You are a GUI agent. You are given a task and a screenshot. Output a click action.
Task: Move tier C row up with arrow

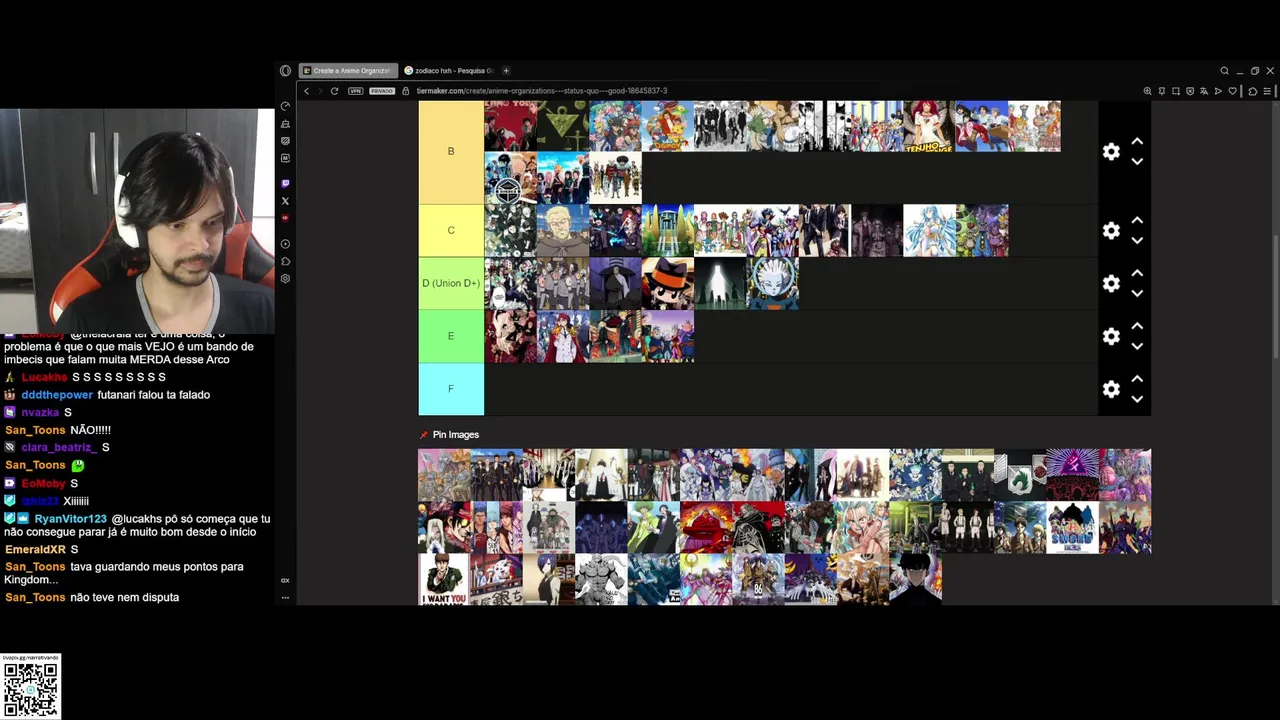coord(1137,221)
